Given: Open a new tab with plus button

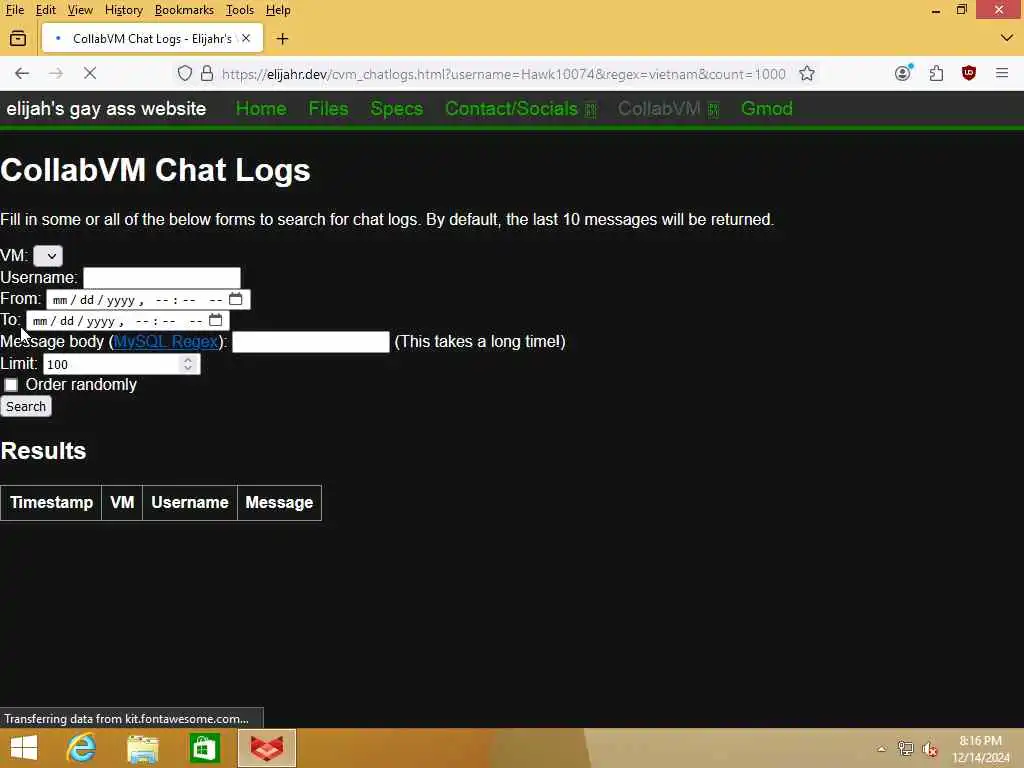Looking at the screenshot, I should coord(282,39).
